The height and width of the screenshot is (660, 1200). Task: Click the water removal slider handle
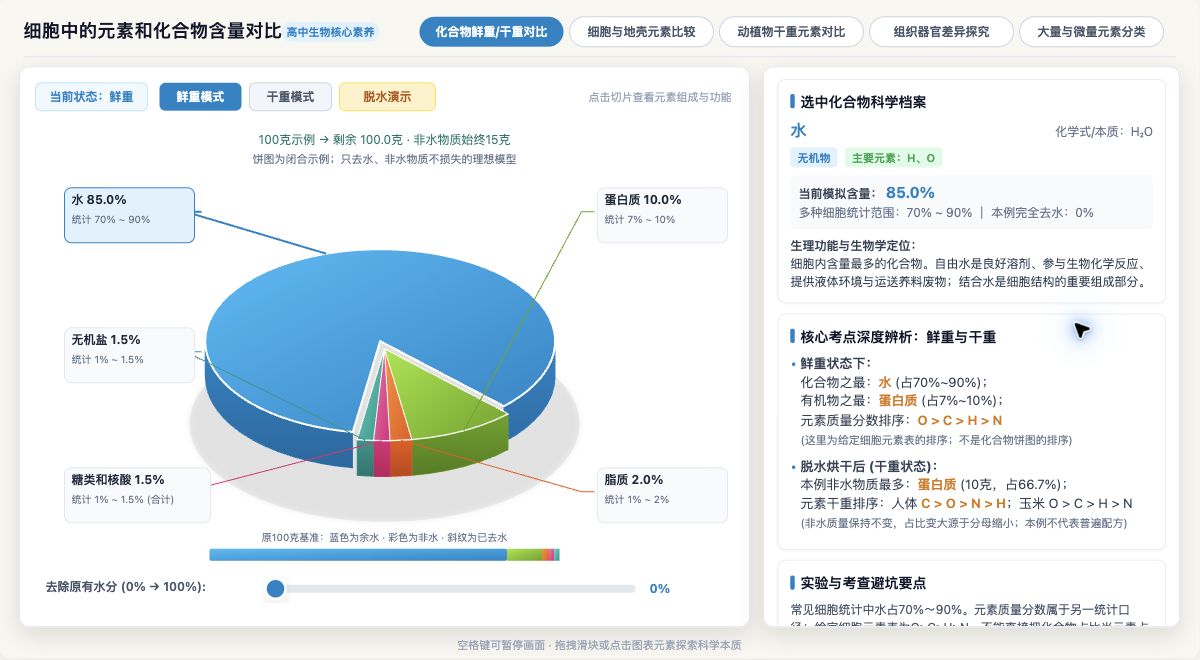pos(276,589)
